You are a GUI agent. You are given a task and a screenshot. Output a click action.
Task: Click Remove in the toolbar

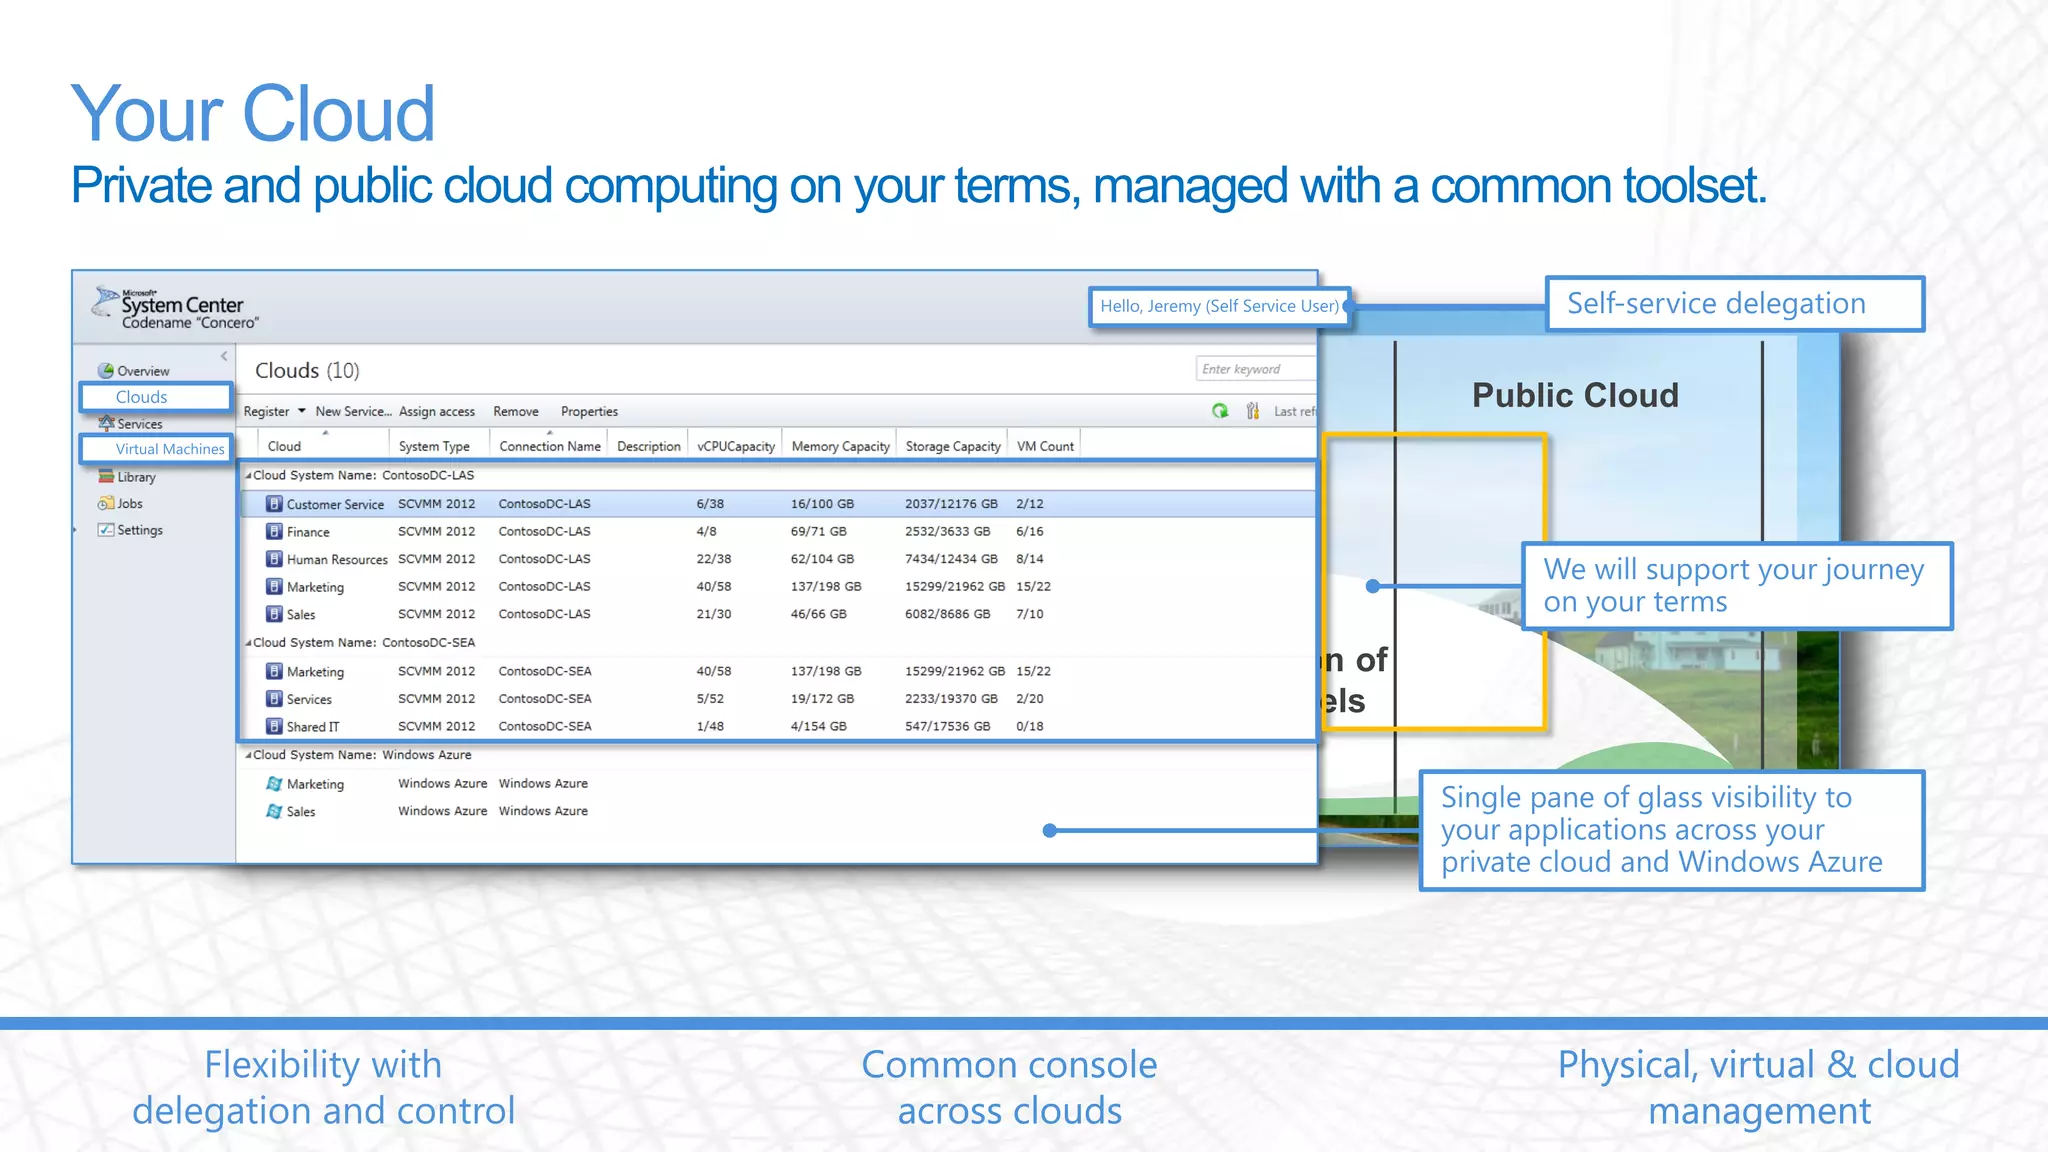516,412
